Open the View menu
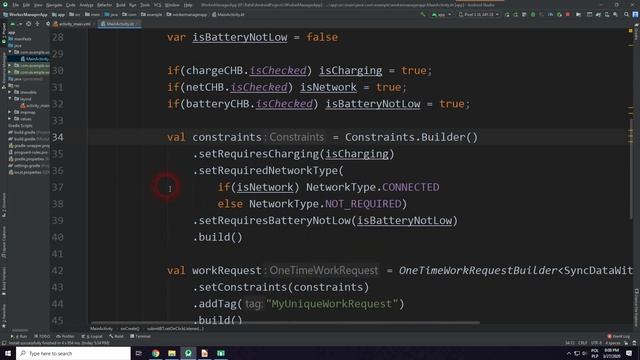Screen dimensions: 640x360 [38, 5]
